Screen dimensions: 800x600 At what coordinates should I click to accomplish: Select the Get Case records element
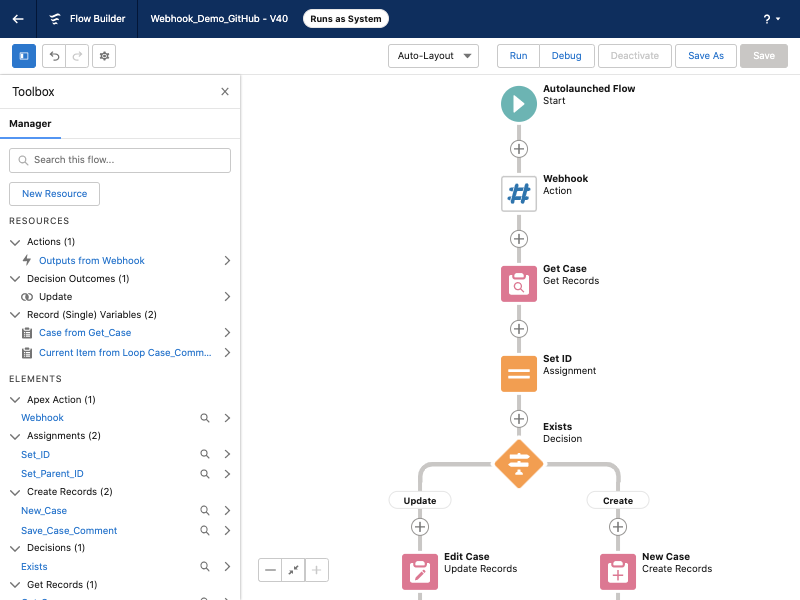[x=519, y=284]
